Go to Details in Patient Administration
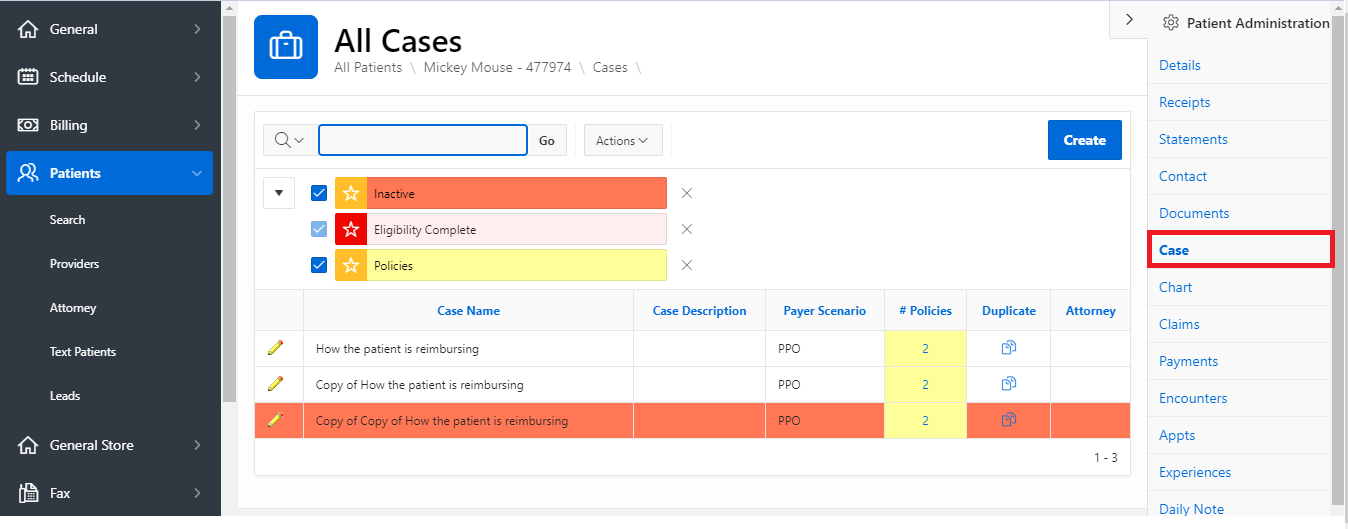This screenshot has height=529, width=1348. tap(1180, 65)
